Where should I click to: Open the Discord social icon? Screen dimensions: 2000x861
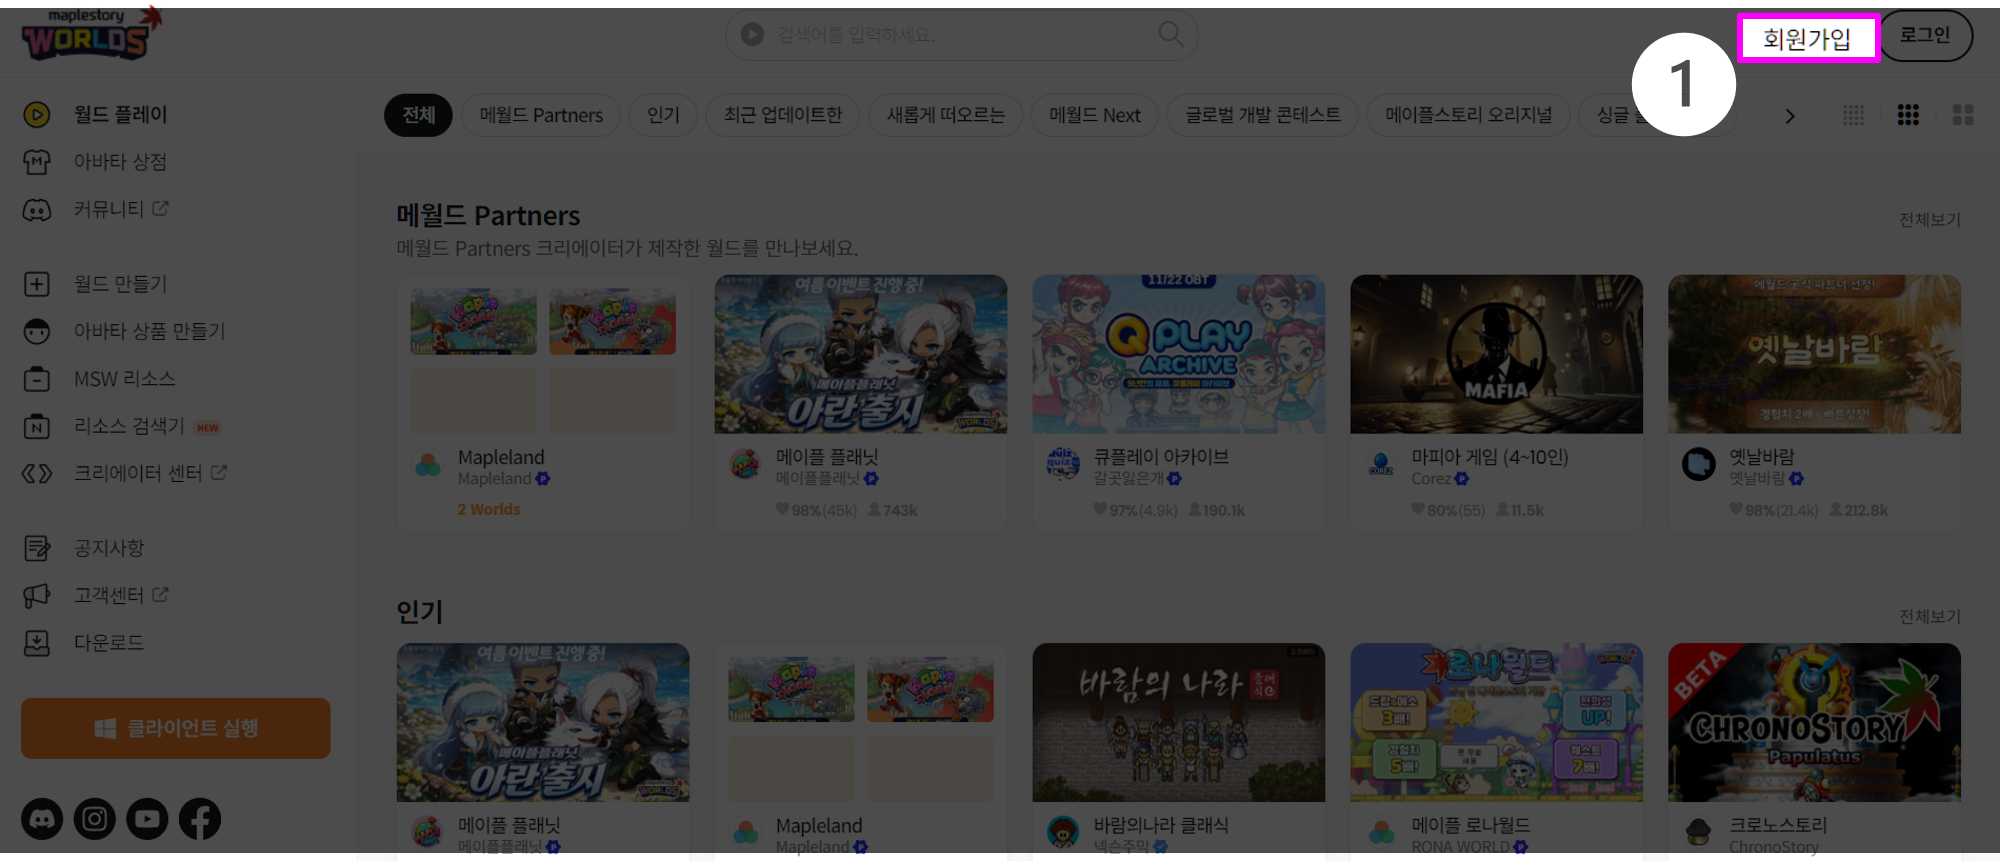(x=42, y=819)
